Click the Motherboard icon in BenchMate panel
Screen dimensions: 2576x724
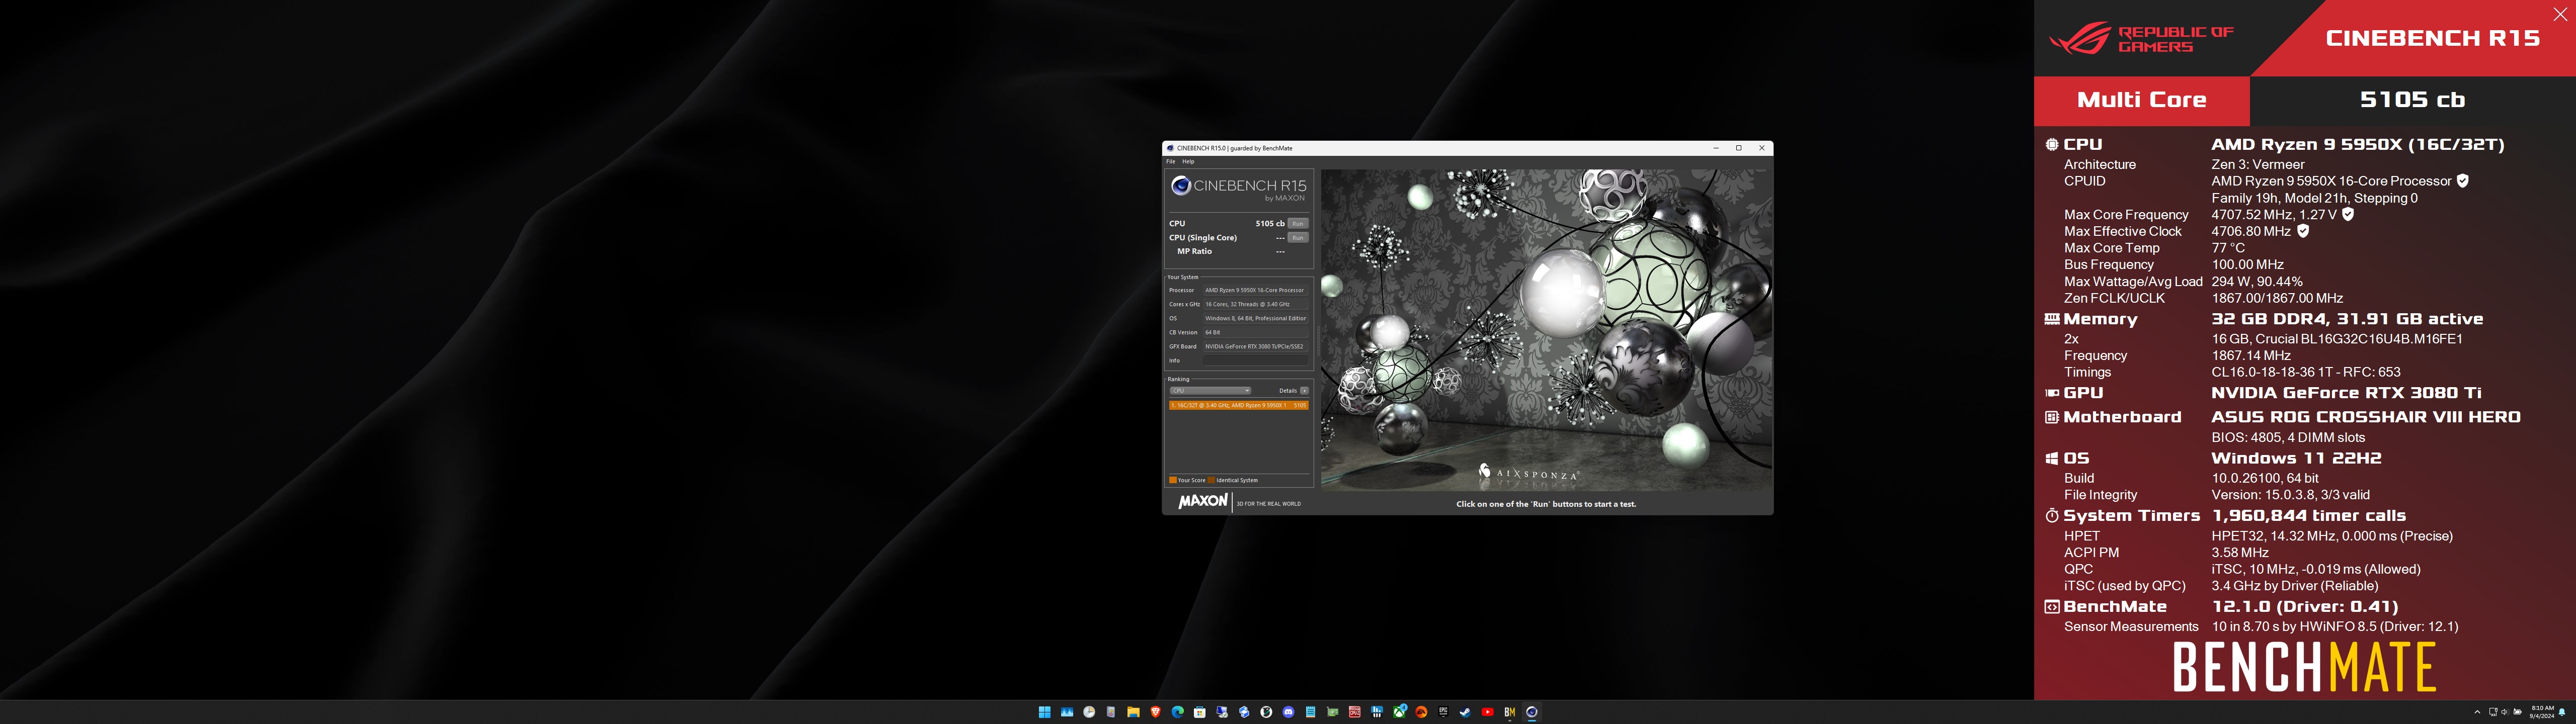click(2051, 417)
